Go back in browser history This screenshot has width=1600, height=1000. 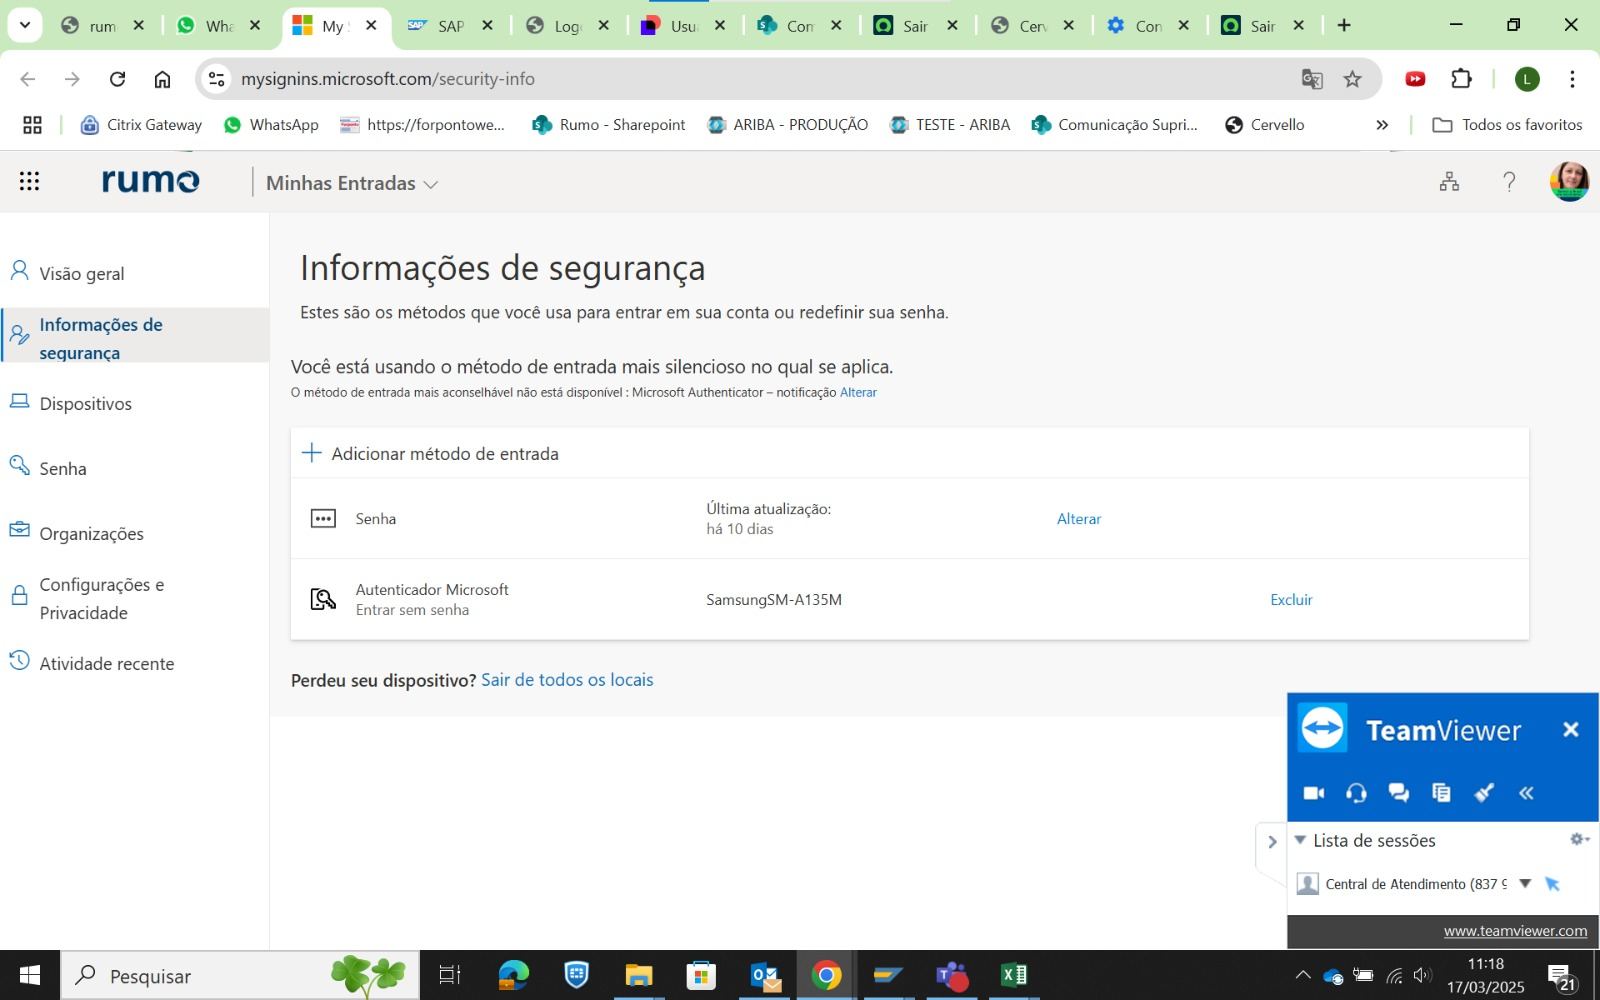pyautogui.click(x=27, y=79)
